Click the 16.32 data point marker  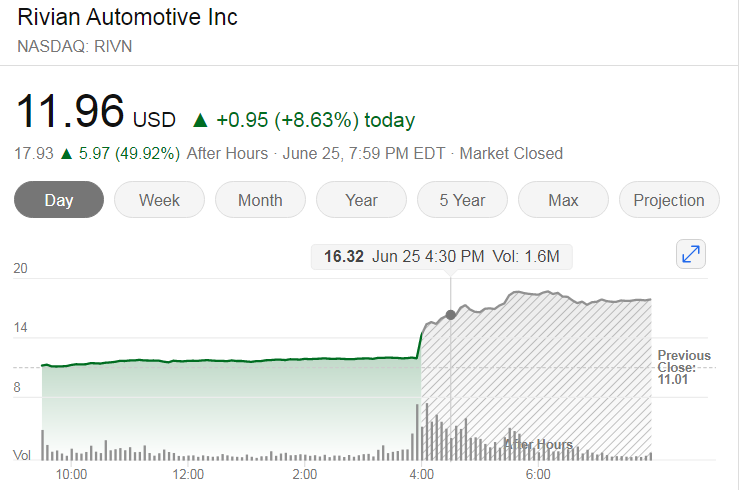tap(451, 315)
